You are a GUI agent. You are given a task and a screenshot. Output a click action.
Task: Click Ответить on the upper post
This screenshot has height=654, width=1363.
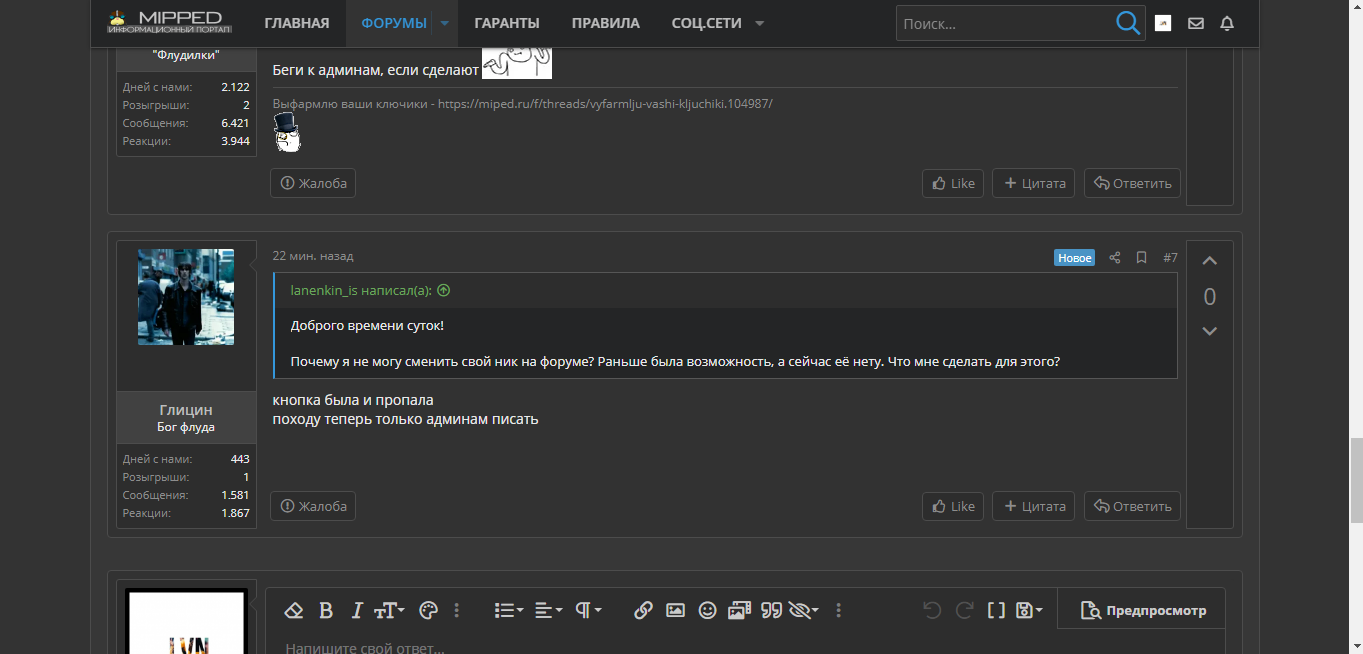1132,183
